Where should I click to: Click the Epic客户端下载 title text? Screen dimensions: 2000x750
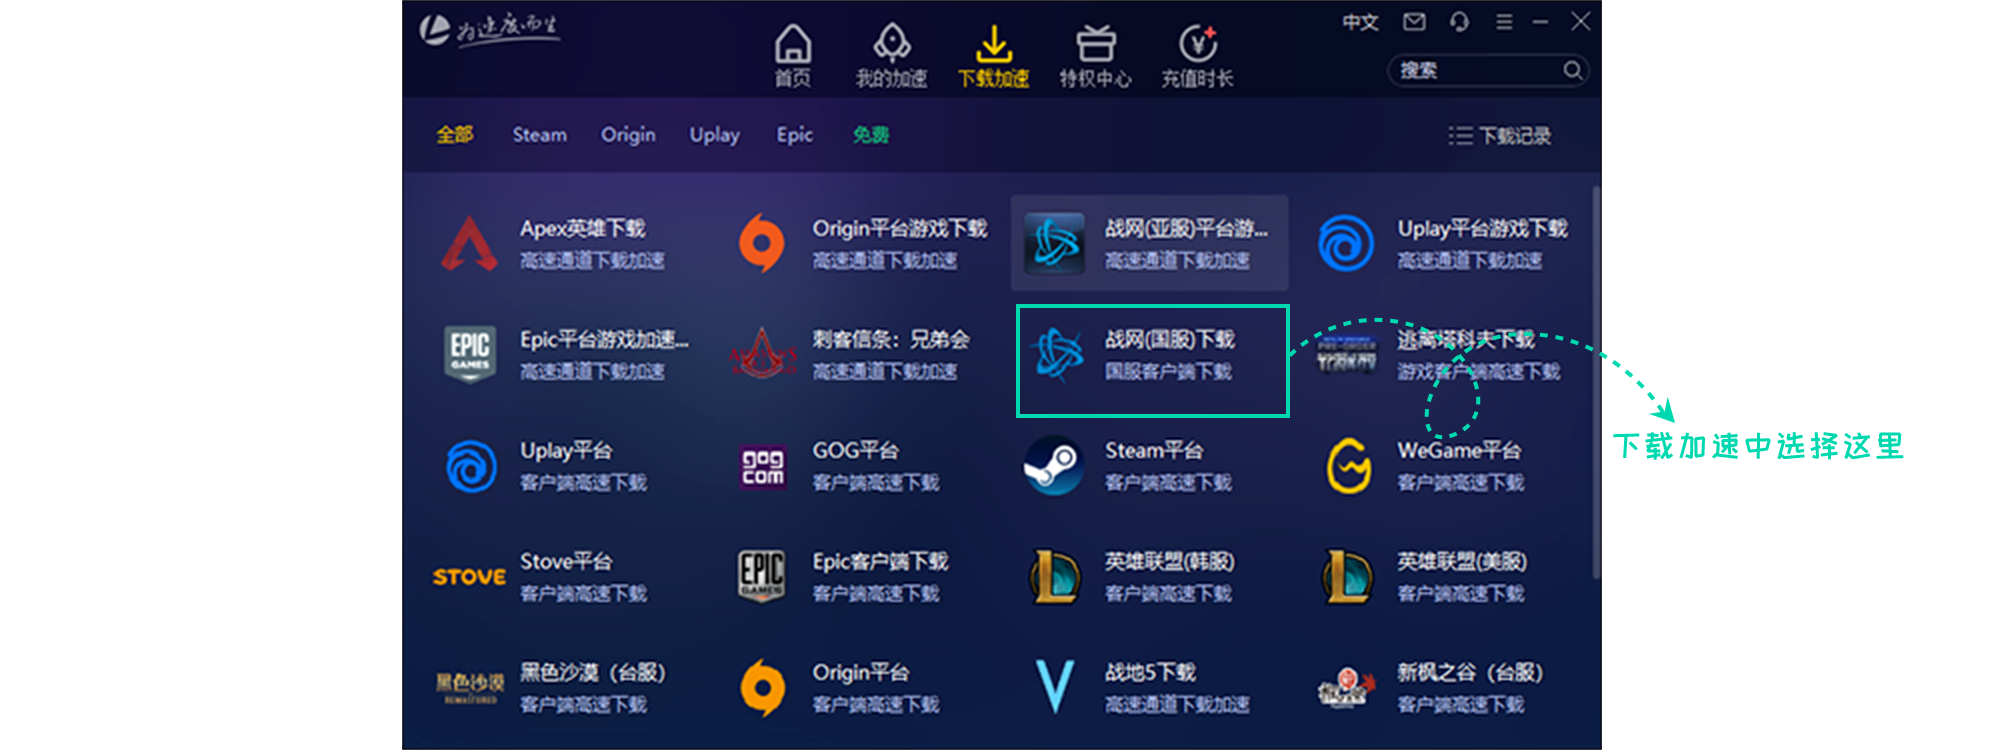click(880, 562)
